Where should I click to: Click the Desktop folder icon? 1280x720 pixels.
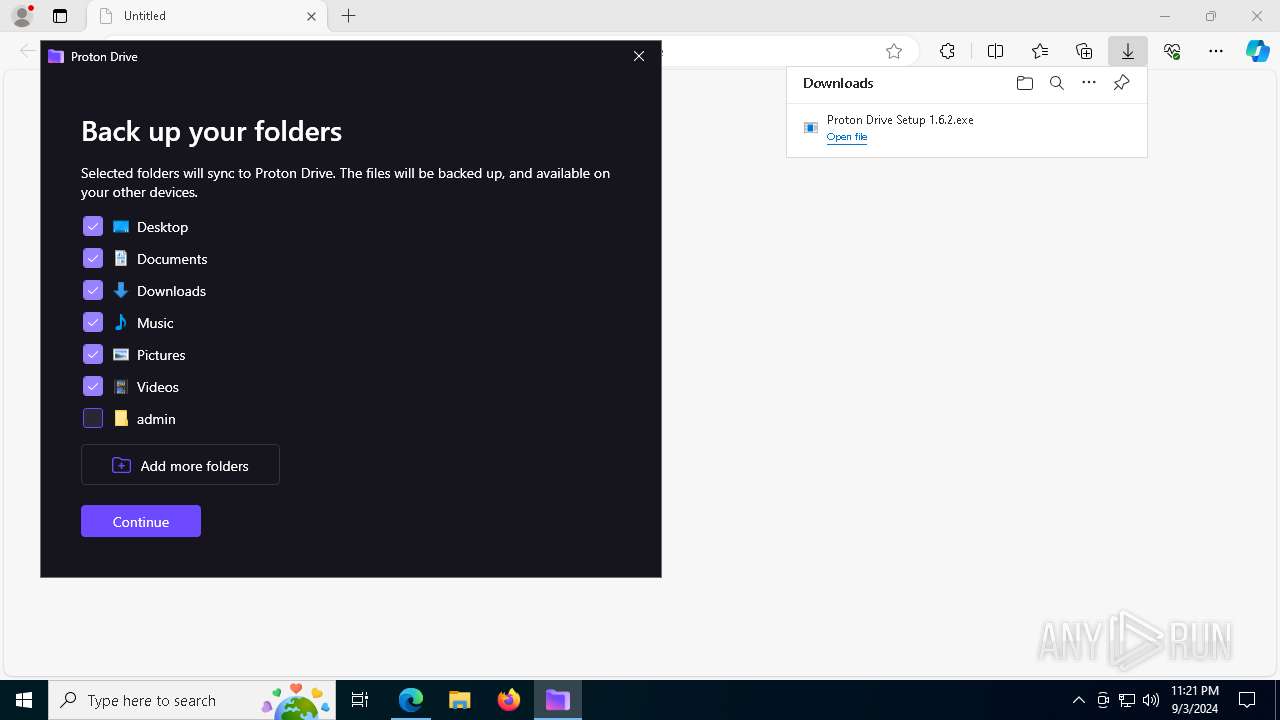(121, 227)
